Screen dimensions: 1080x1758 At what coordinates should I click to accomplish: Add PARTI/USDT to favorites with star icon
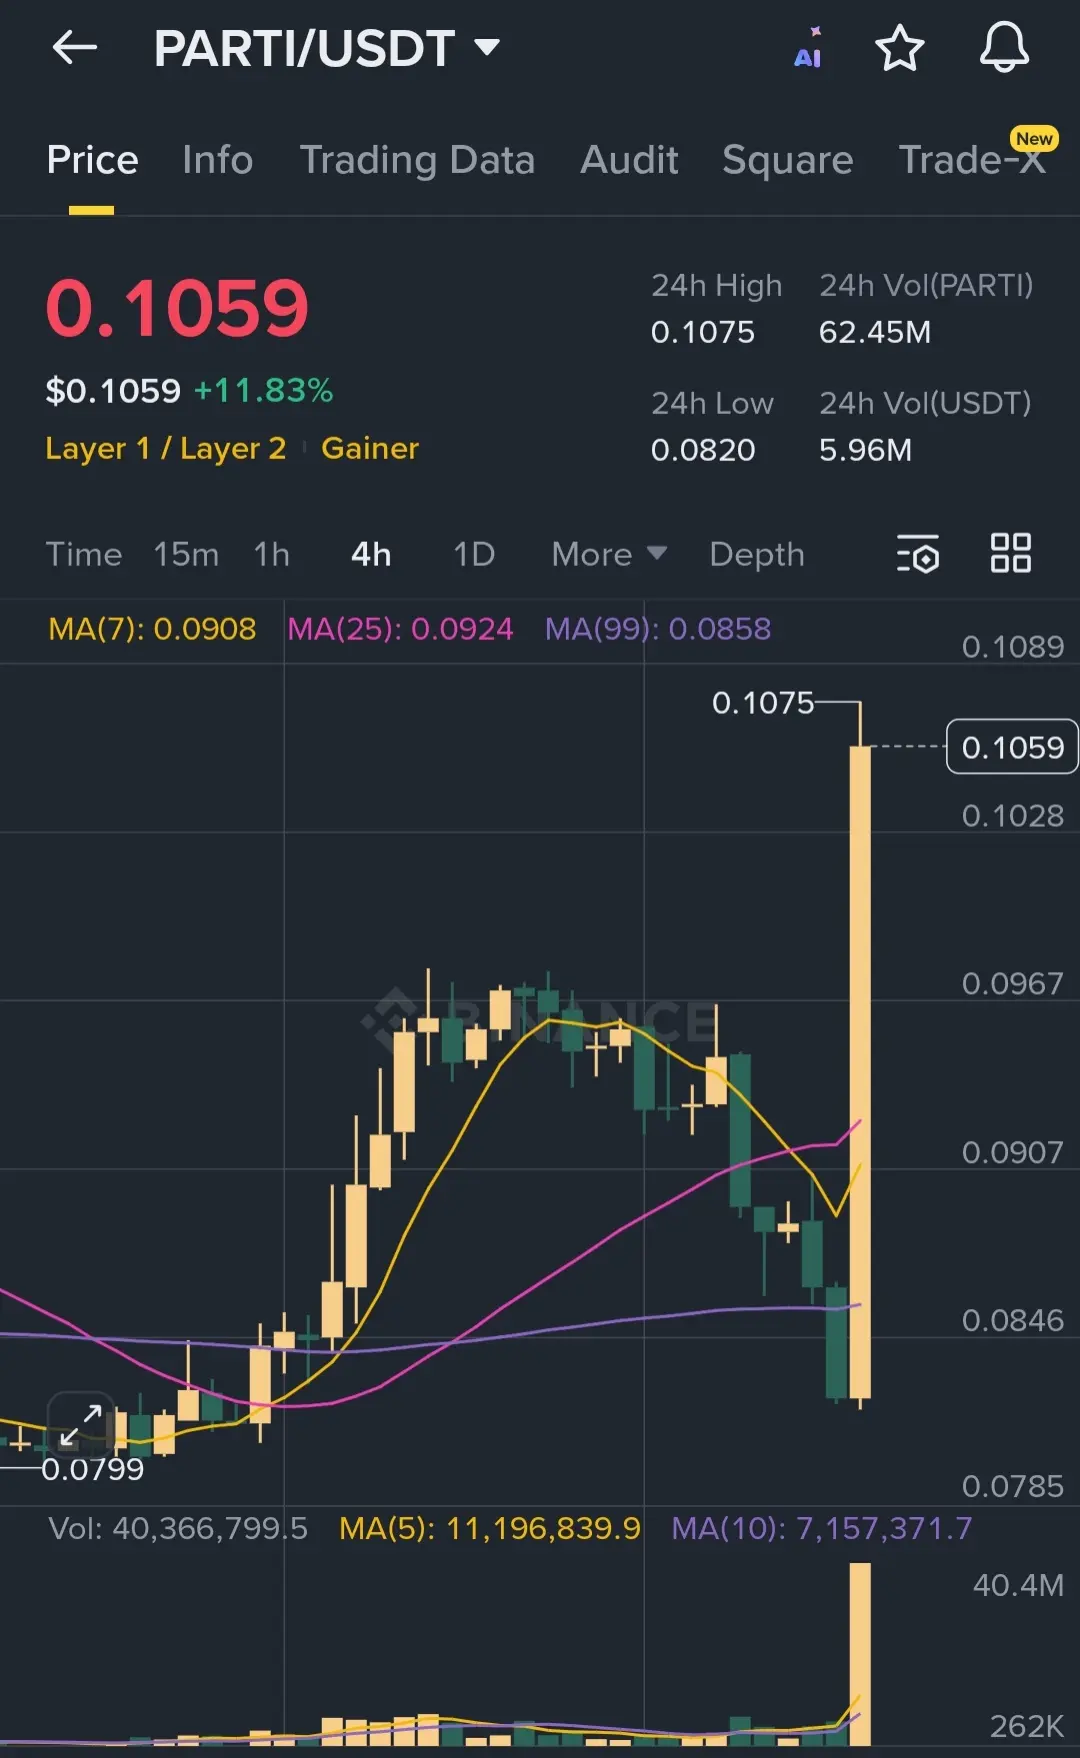(900, 48)
